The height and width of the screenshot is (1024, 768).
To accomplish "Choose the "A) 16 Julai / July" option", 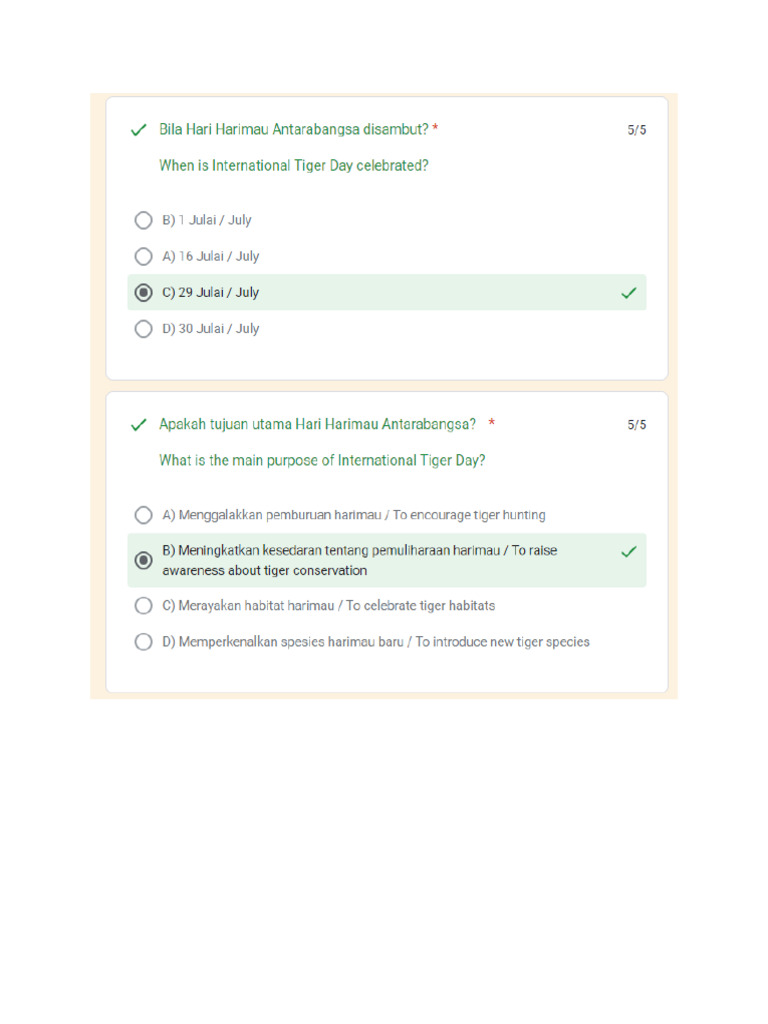I will point(144,256).
